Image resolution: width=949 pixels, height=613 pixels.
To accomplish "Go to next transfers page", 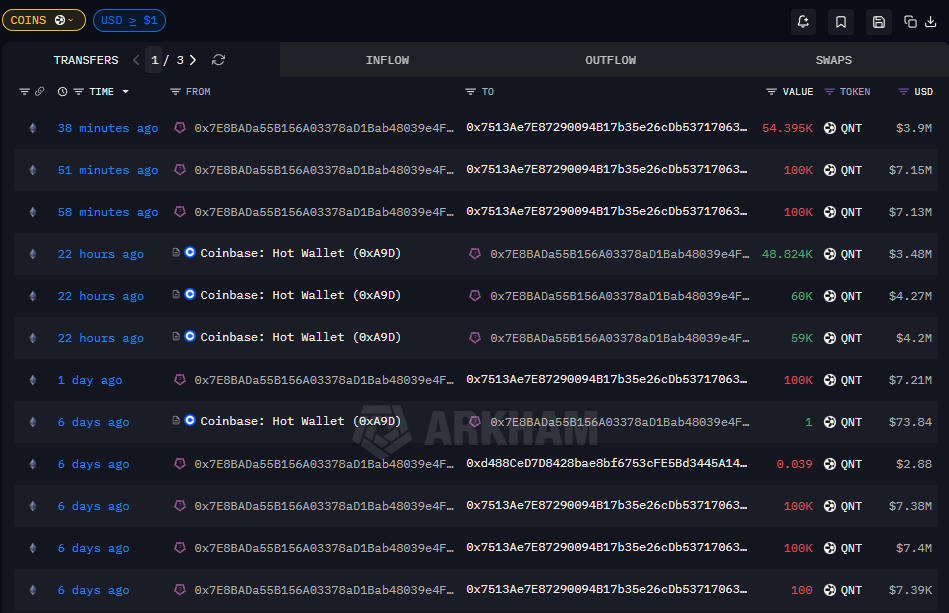I will 193,60.
